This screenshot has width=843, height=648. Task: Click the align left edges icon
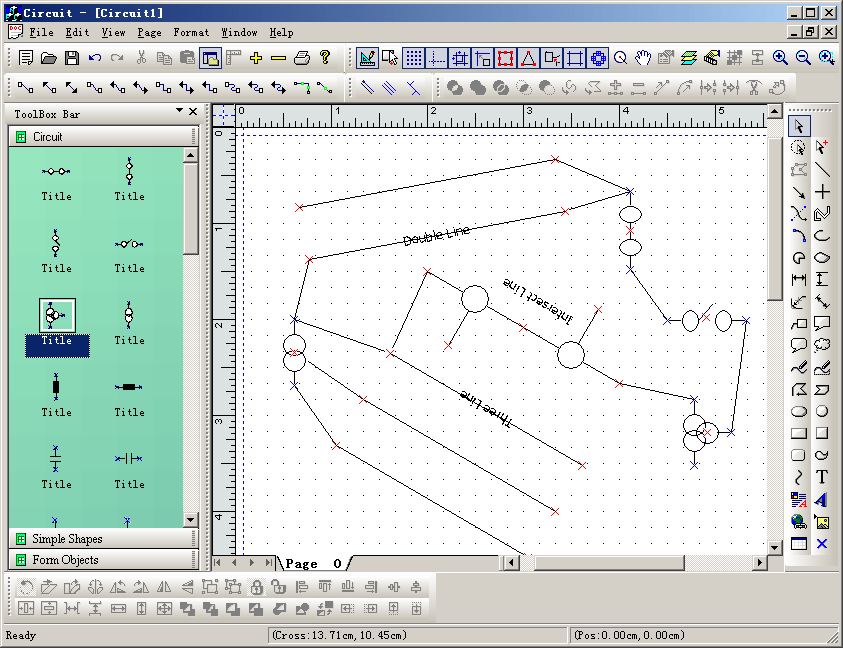coord(302,587)
